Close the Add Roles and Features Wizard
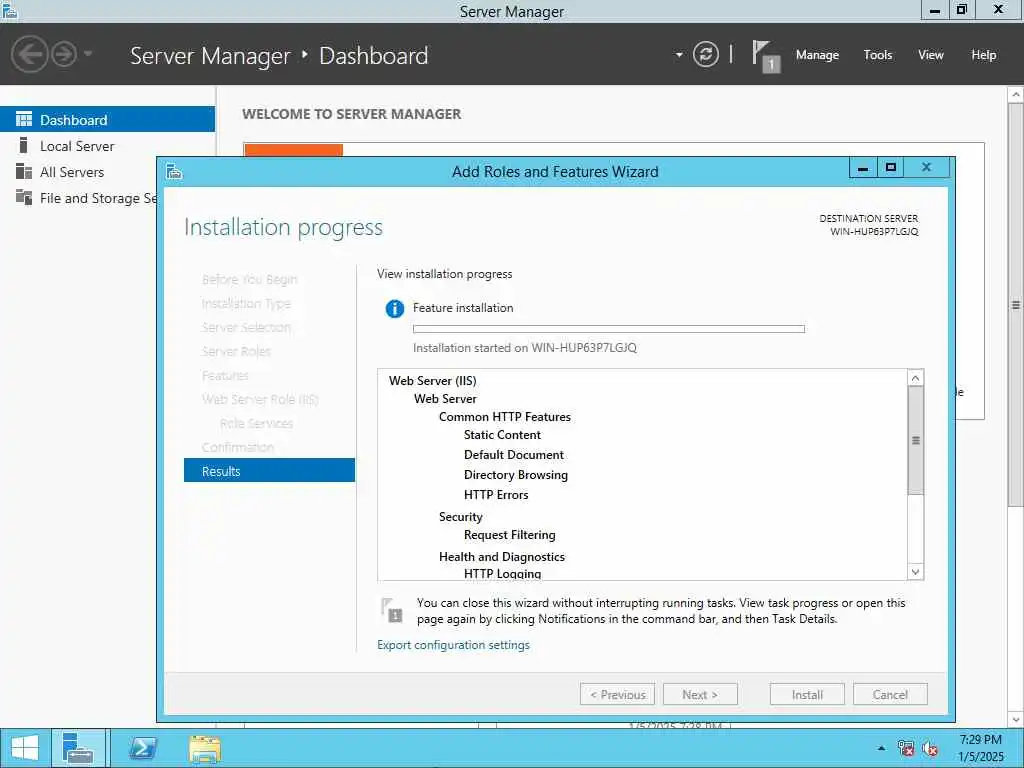The width and height of the screenshot is (1024, 768). pos(927,167)
